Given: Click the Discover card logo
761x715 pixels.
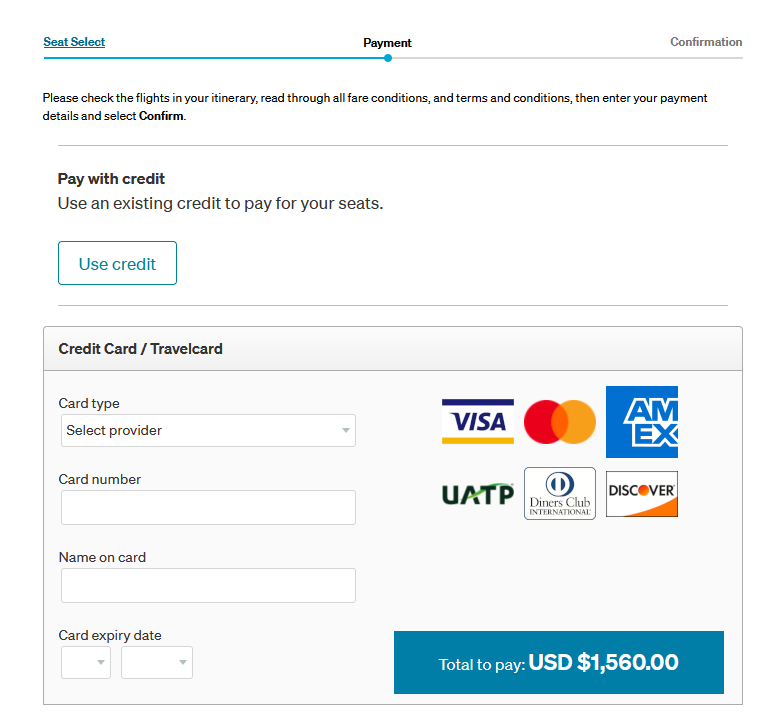Looking at the screenshot, I should point(641,494).
